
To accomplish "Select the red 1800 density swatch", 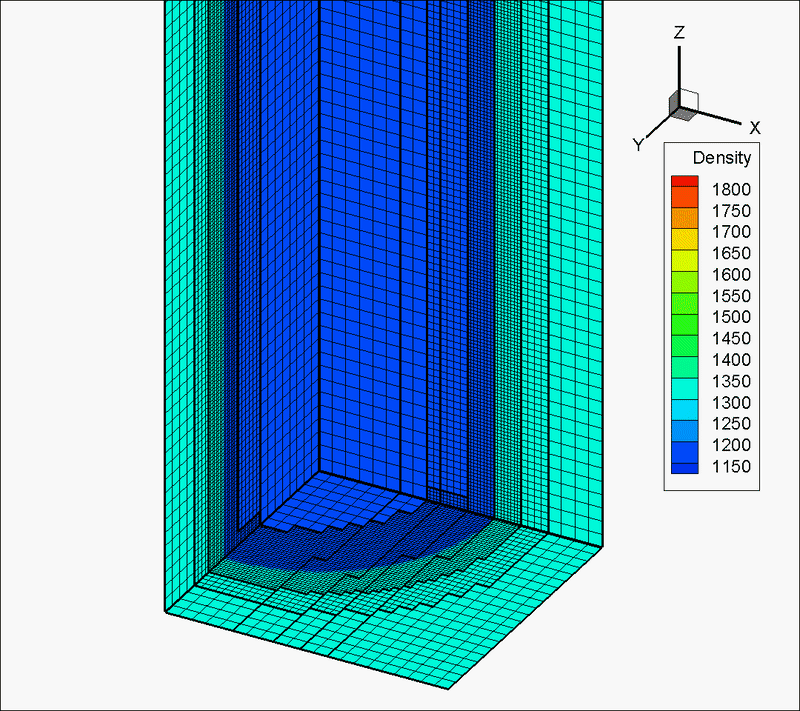I will [x=684, y=181].
